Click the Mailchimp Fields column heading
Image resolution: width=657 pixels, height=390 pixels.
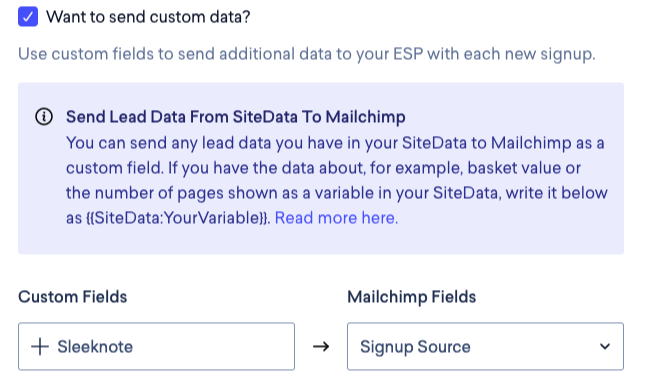tap(411, 297)
